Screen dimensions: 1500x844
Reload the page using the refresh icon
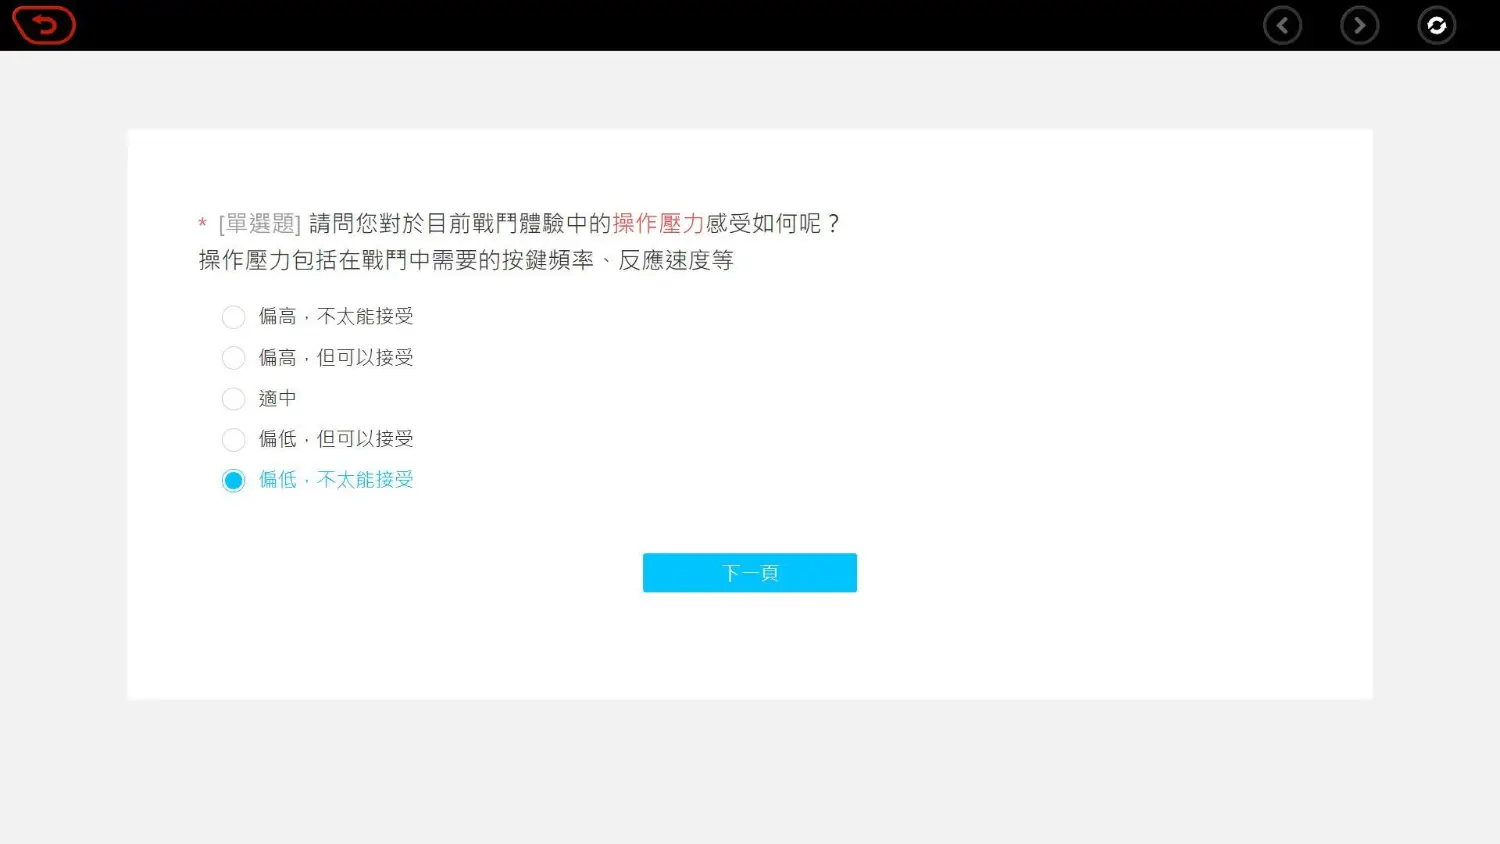(1436, 26)
